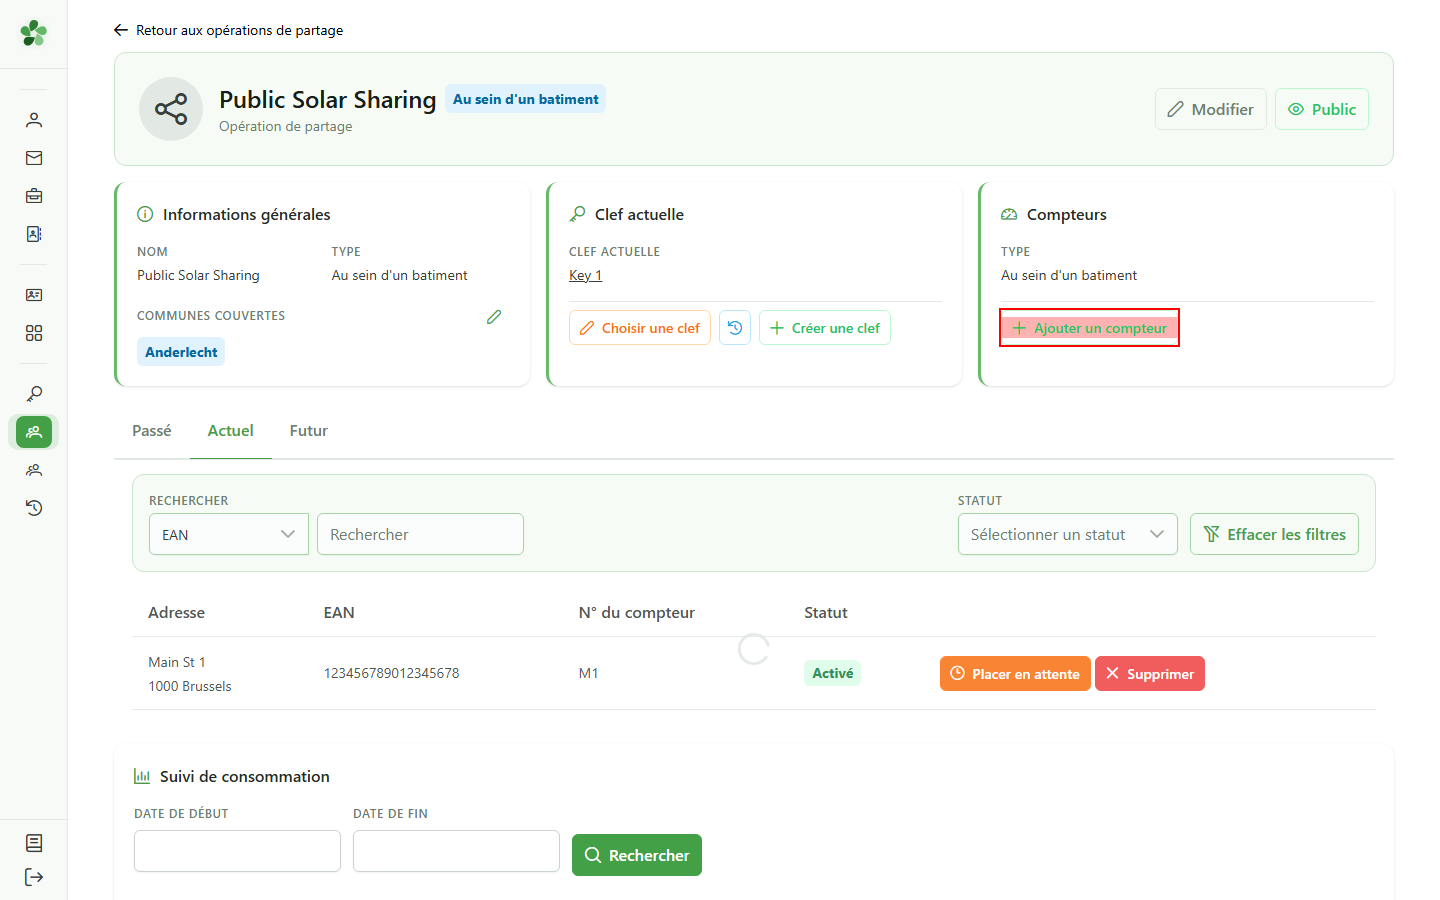Click the info icon by Informations générales
This screenshot has width=1440, height=900.
[145, 214]
